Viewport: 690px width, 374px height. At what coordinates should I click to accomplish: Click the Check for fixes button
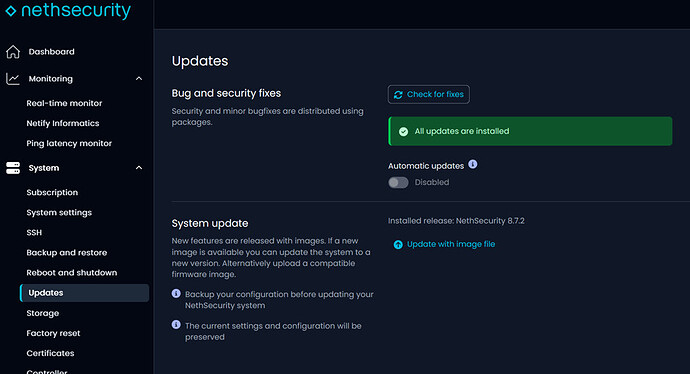[429, 95]
